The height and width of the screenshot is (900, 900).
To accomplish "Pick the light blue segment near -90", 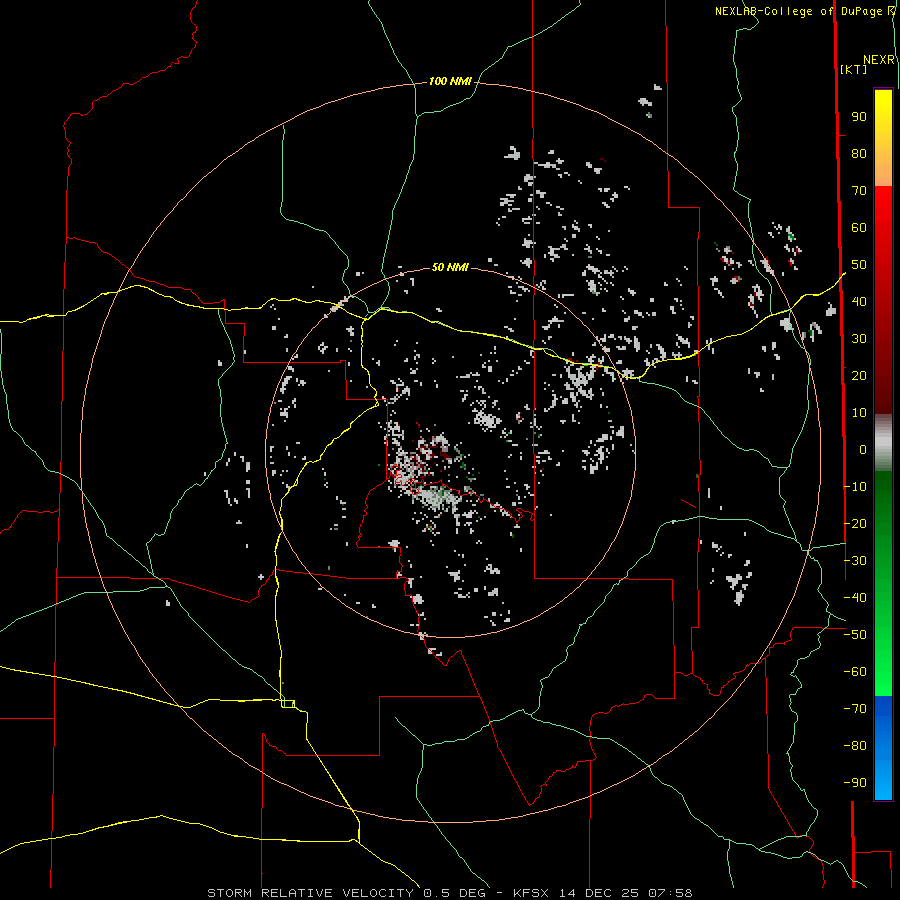I will (883, 781).
